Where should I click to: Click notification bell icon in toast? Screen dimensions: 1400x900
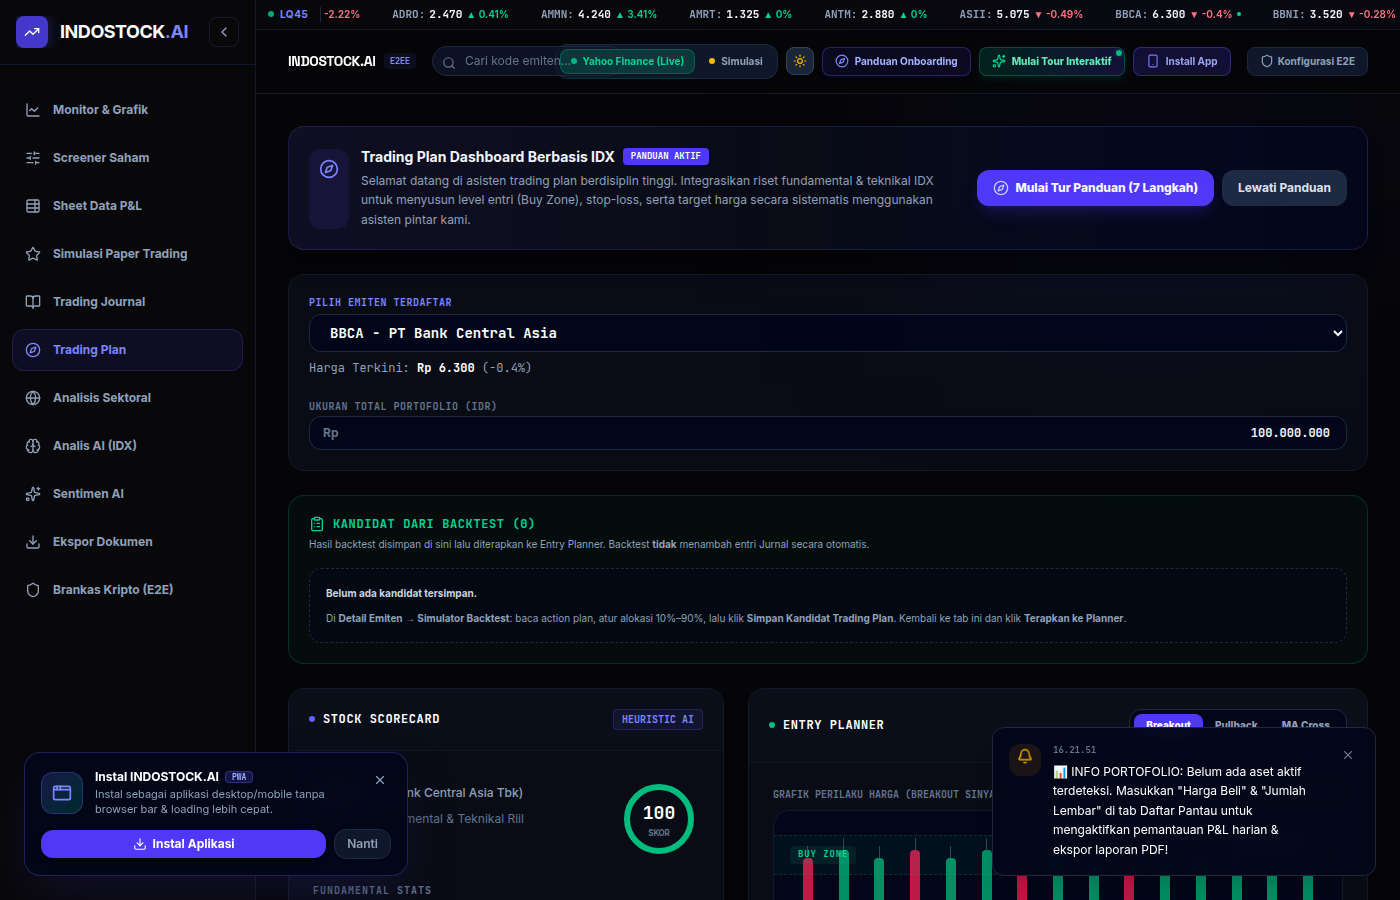1025,757
